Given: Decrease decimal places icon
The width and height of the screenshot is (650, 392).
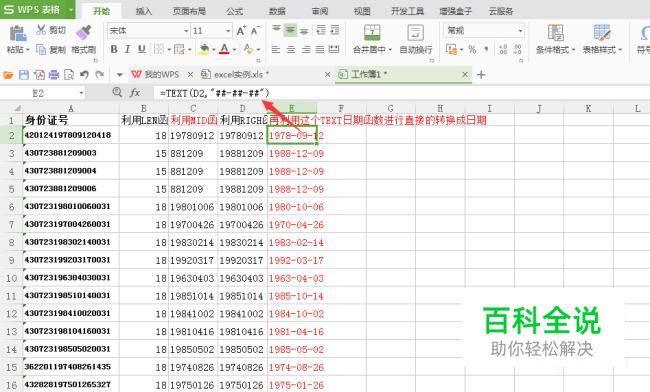Looking at the screenshot, I should pyautogui.click(x=517, y=50).
